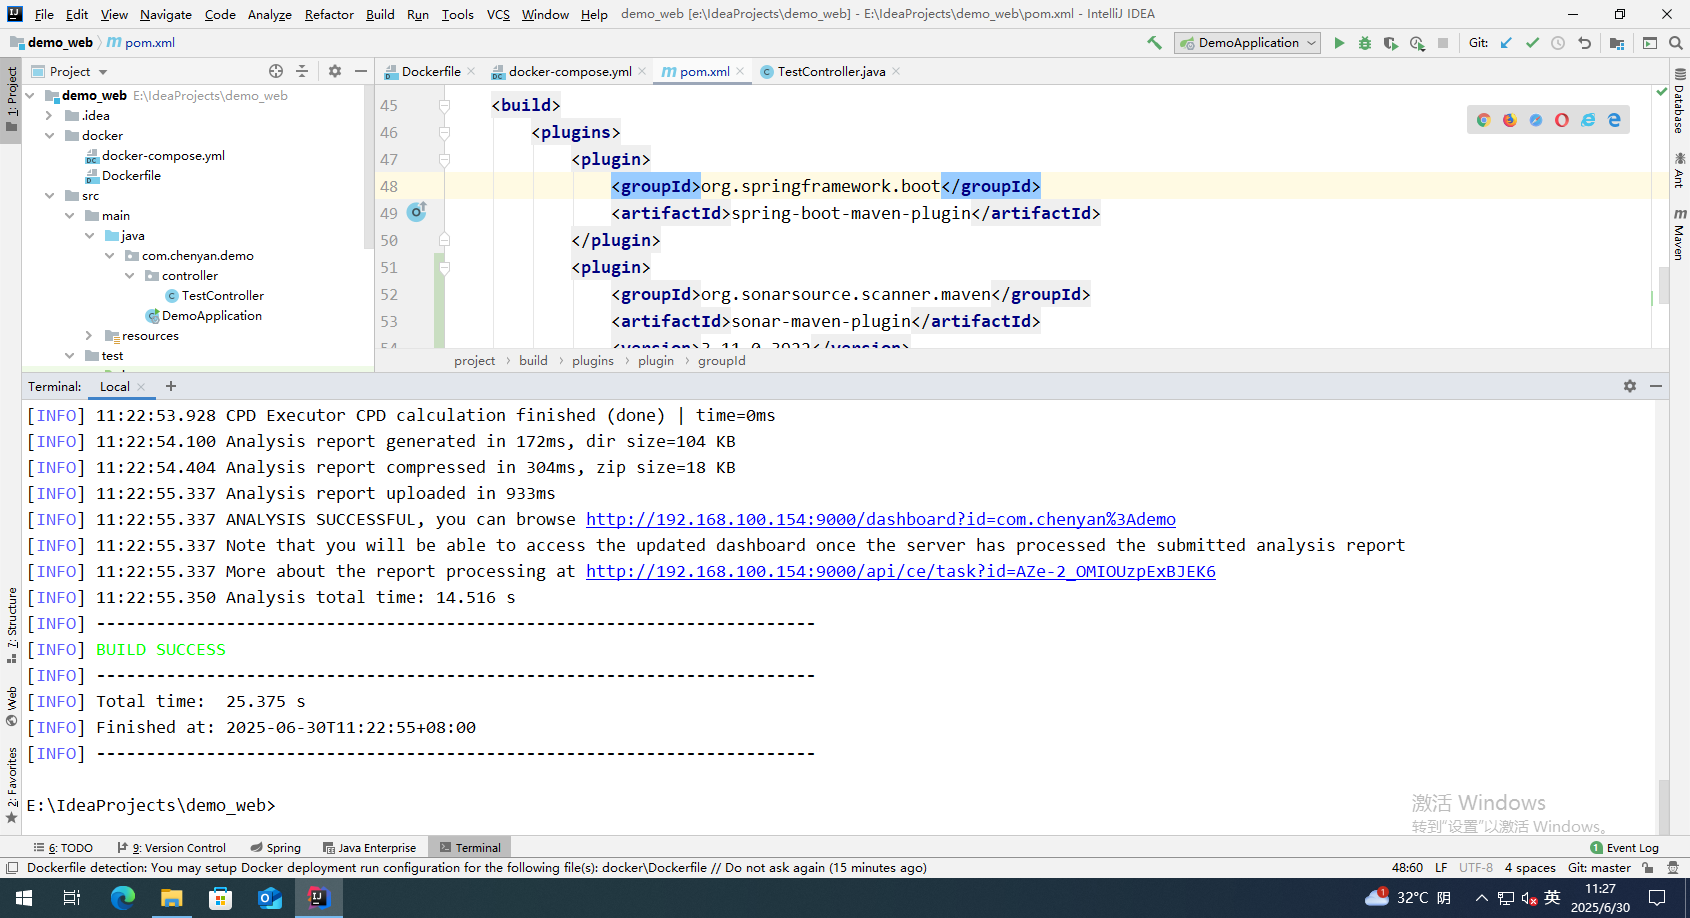Show Git history clock icon

(1558, 43)
